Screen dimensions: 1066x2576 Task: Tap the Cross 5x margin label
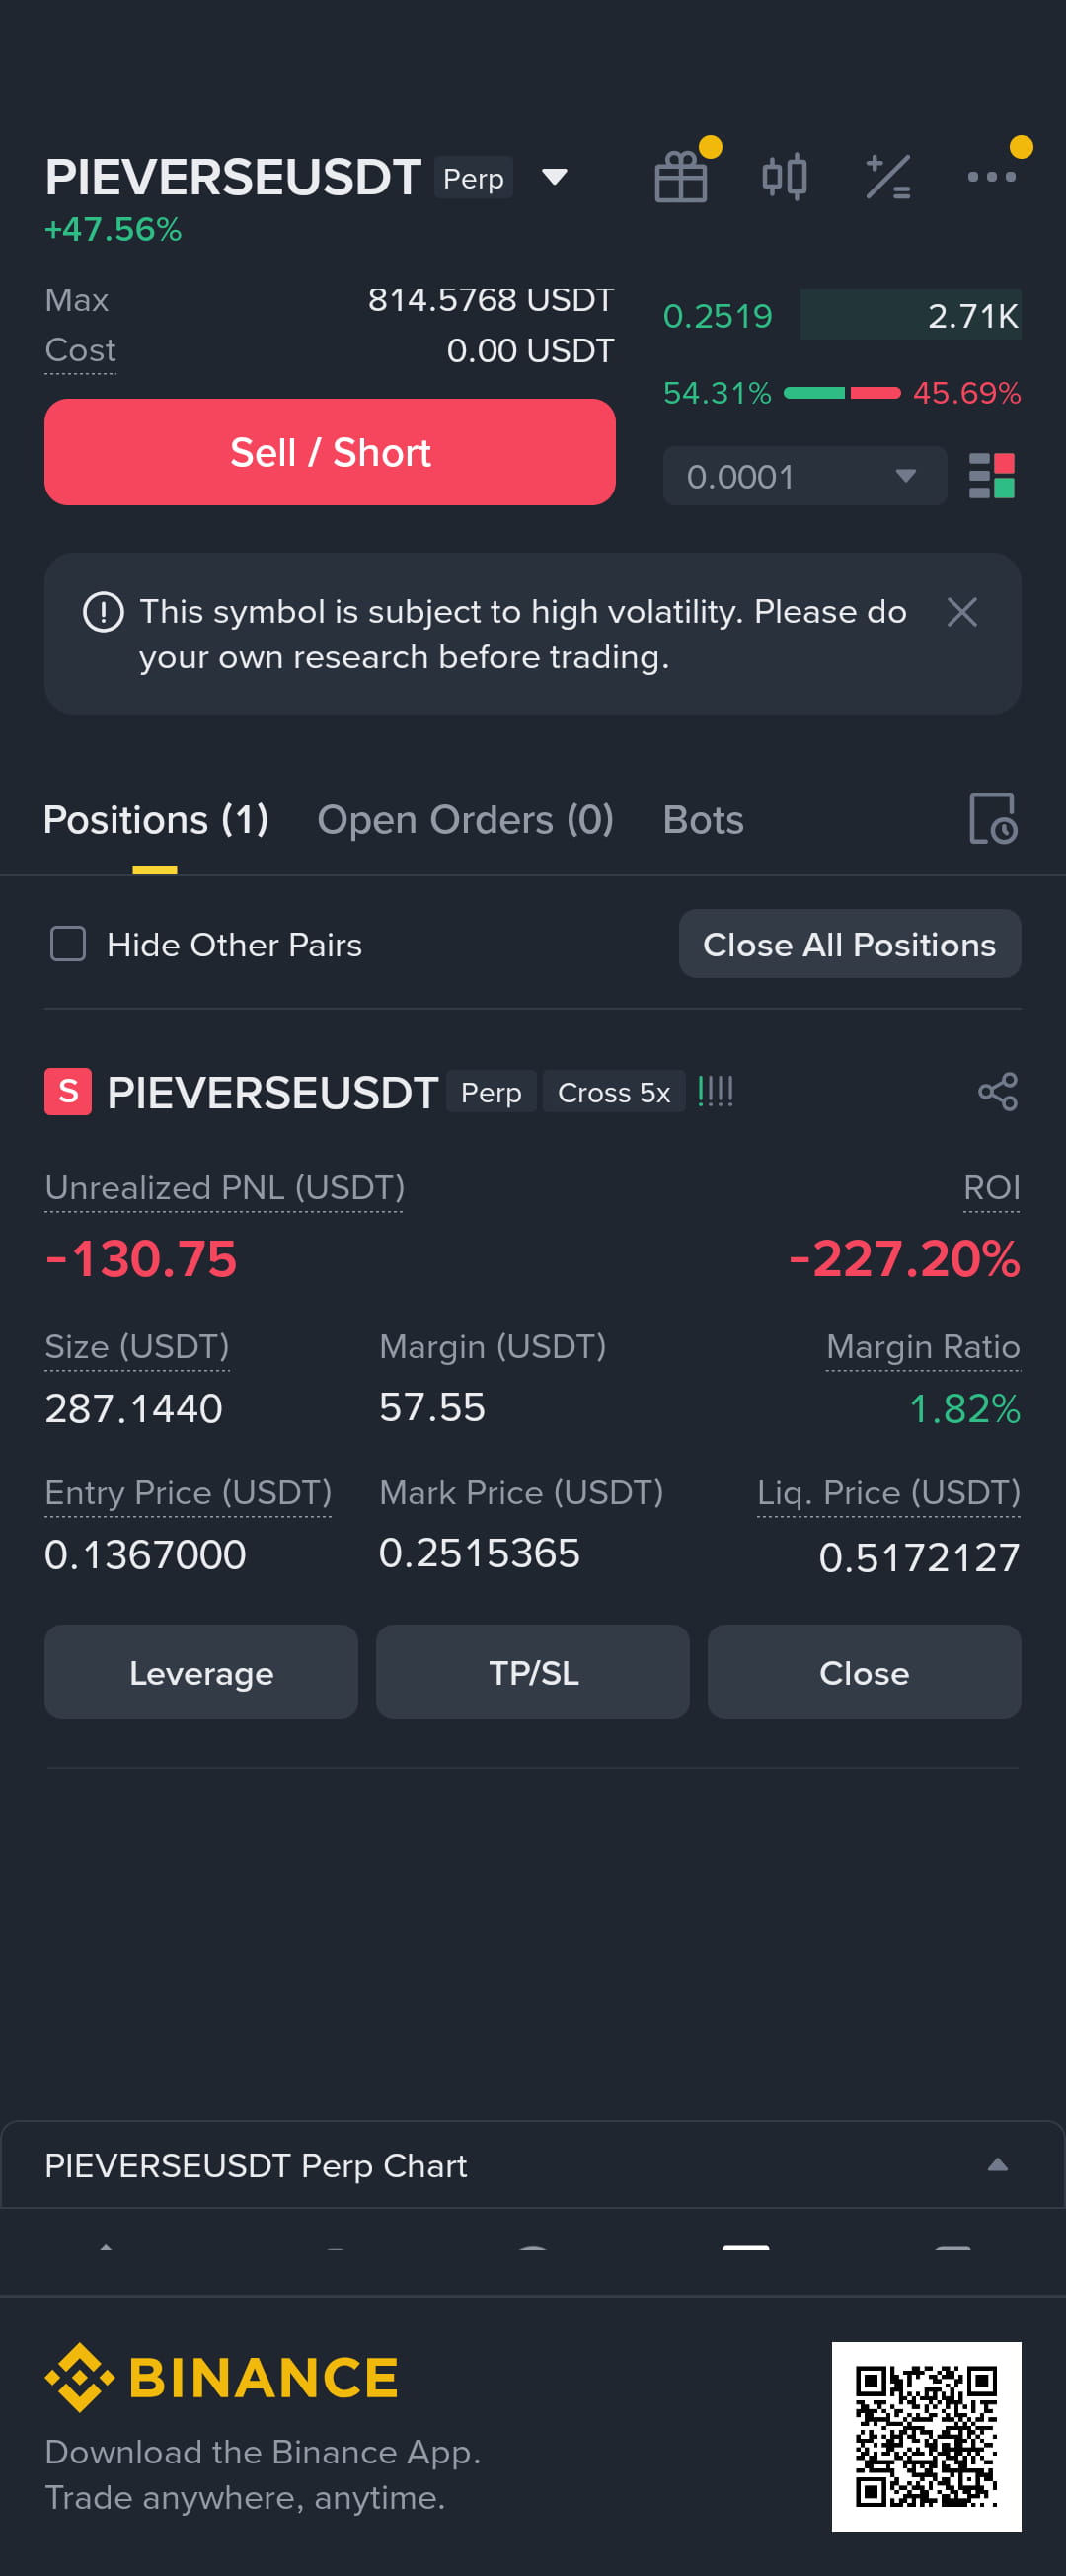click(614, 1092)
